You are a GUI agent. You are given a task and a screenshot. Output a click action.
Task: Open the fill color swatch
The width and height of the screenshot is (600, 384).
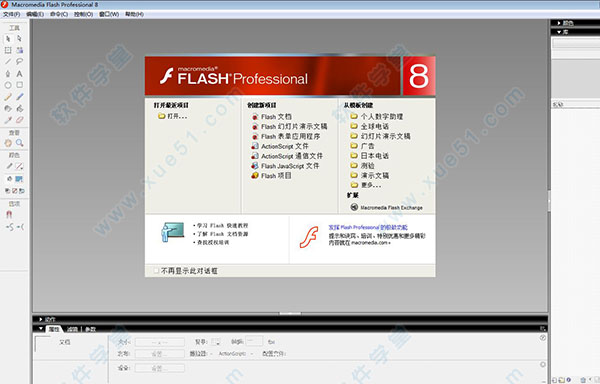click(x=19, y=179)
